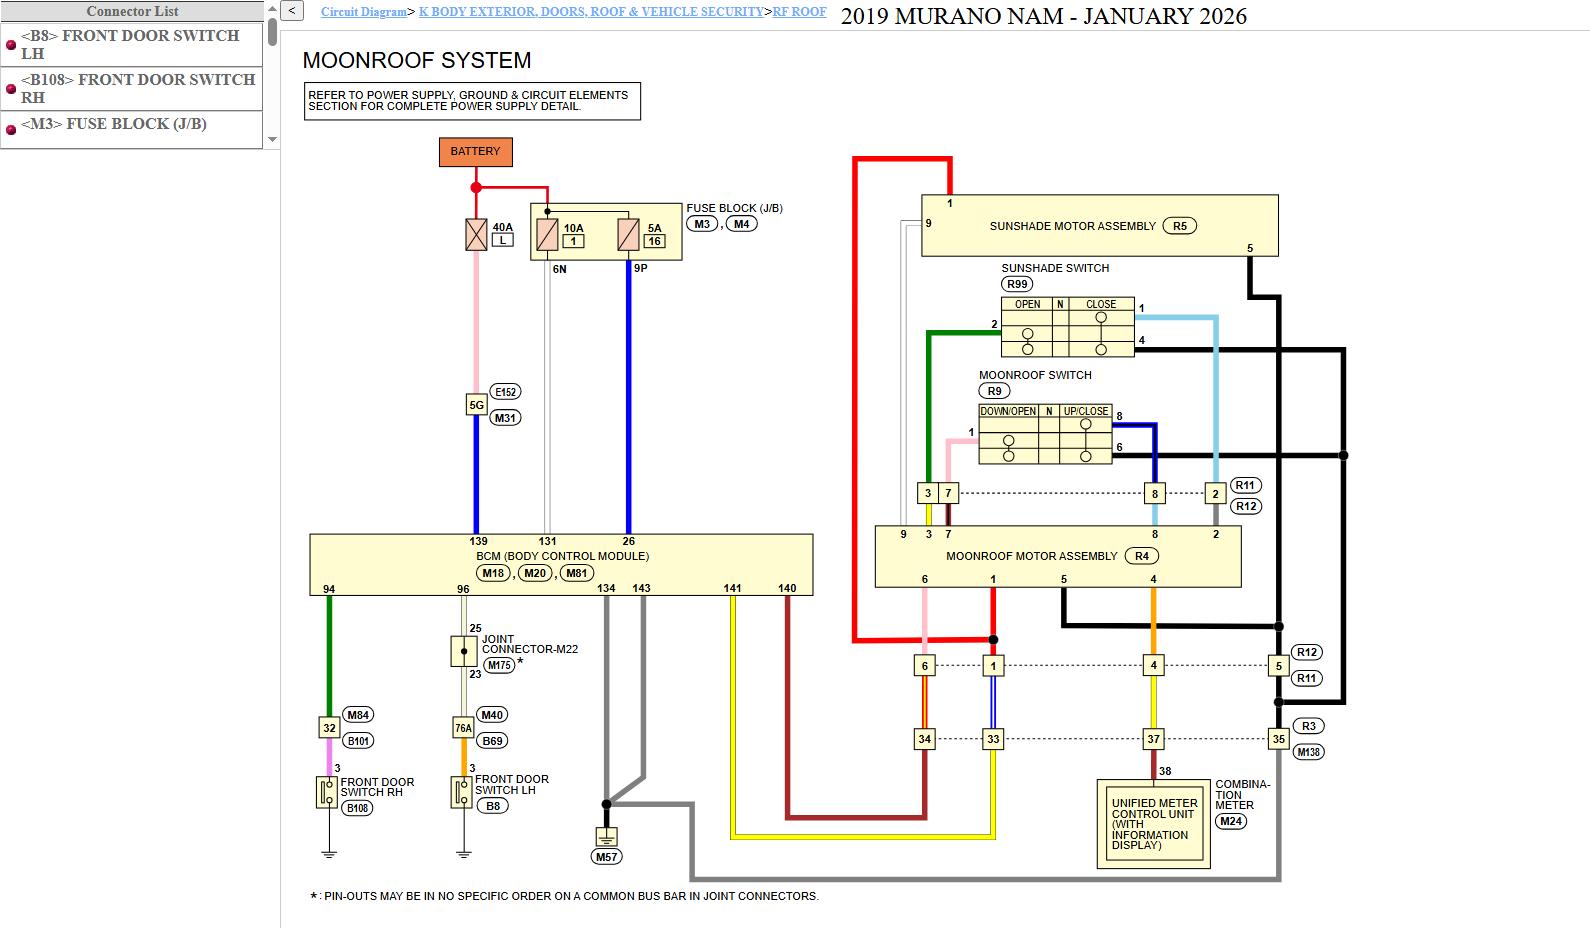This screenshot has width=1590, height=928.
Task: Collapse the connector list with the '<' button
Action: (x=292, y=11)
